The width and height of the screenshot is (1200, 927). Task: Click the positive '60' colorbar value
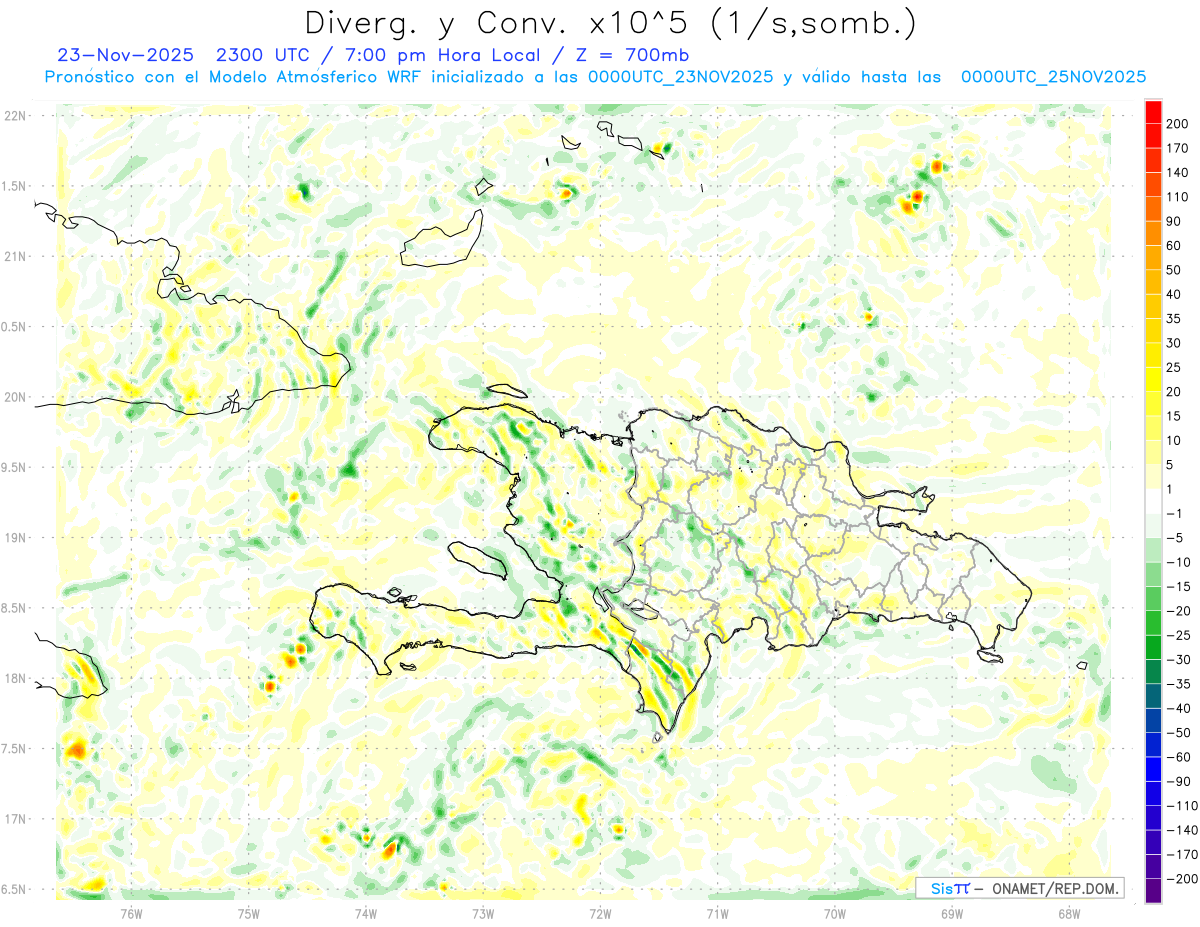coord(1175,246)
